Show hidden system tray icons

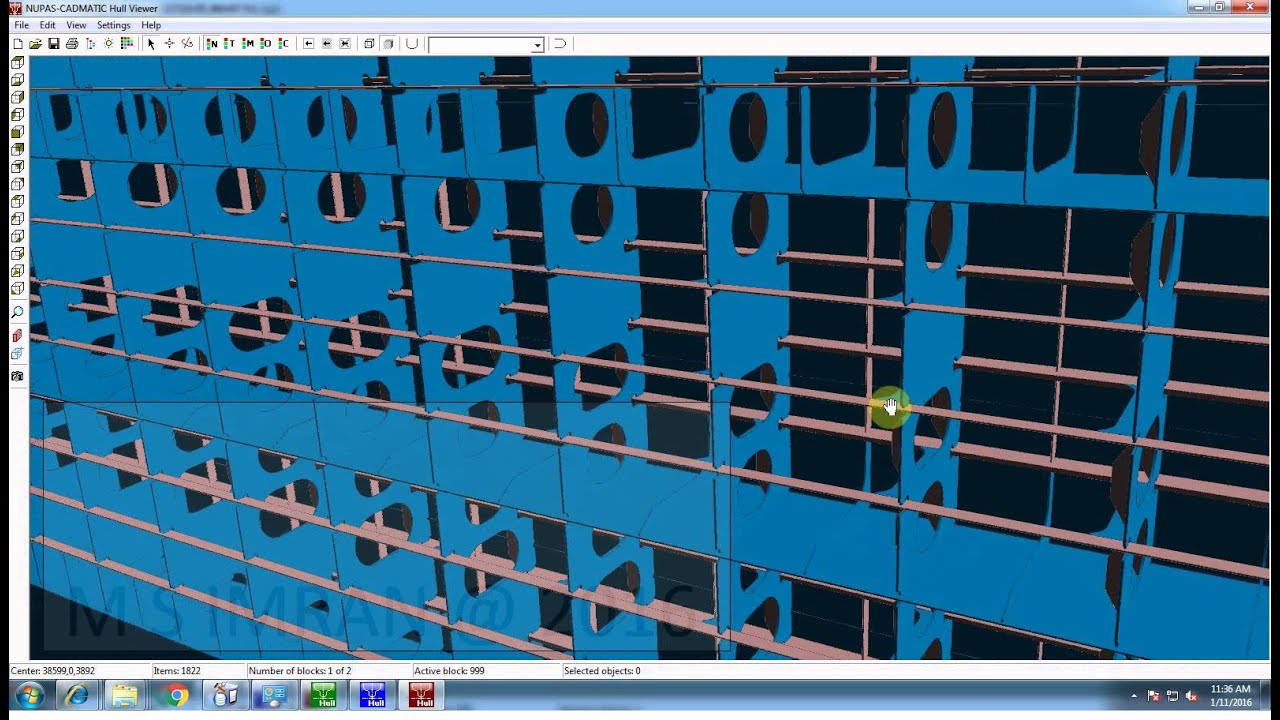point(1134,696)
